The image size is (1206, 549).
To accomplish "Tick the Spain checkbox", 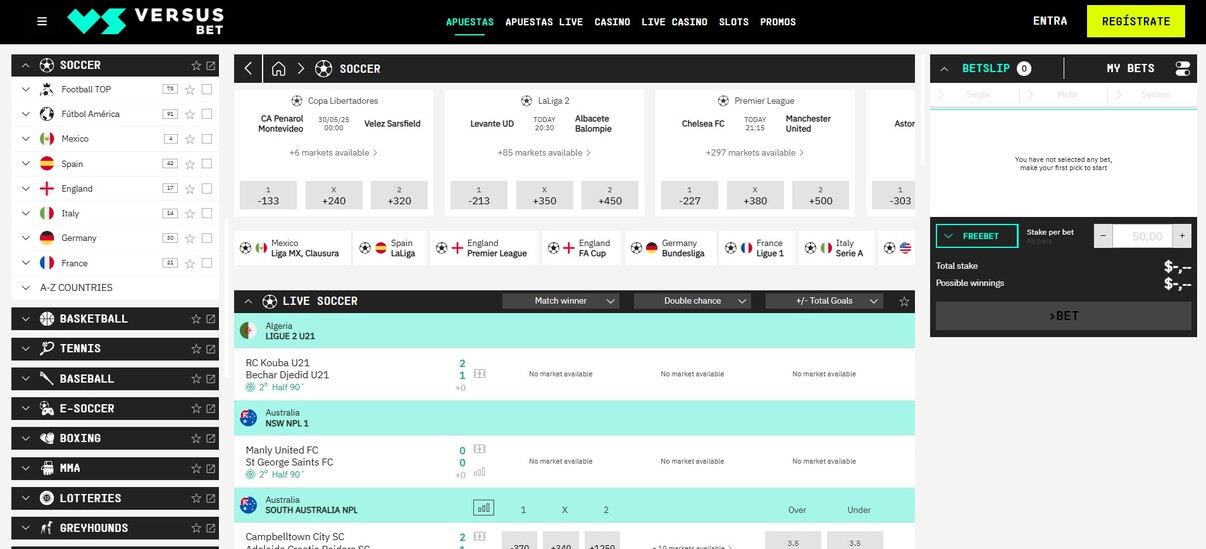I will [207, 163].
